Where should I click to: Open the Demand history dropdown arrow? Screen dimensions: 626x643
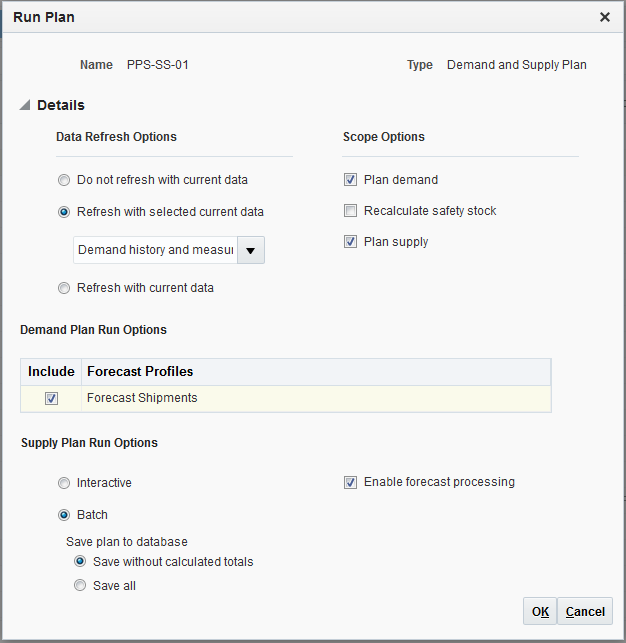pos(251,250)
